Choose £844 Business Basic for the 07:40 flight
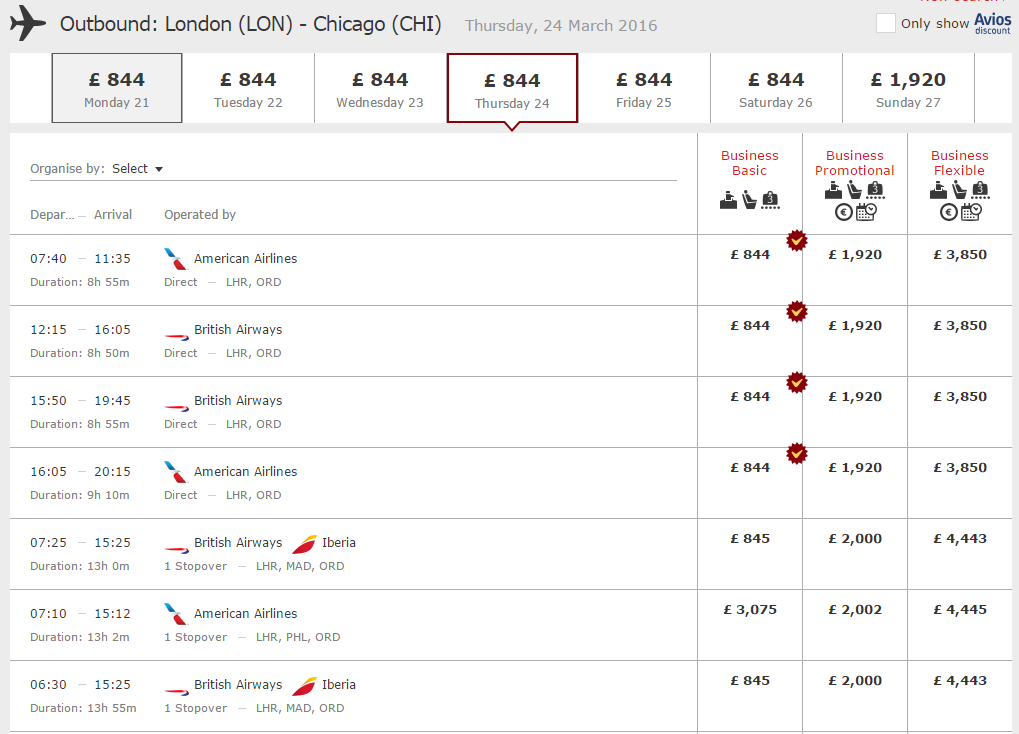The height and width of the screenshot is (734, 1019). [750, 255]
